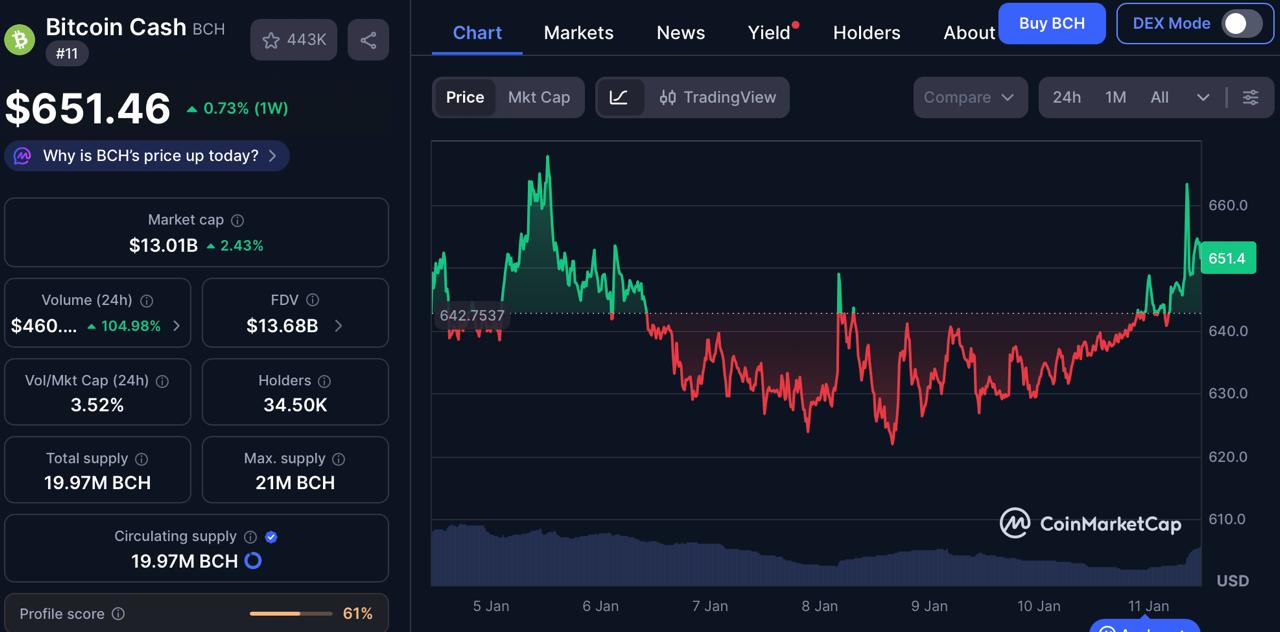Open the Compare dropdown
This screenshot has width=1280, height=632.
pyautogui.click(x=969, y=97)
